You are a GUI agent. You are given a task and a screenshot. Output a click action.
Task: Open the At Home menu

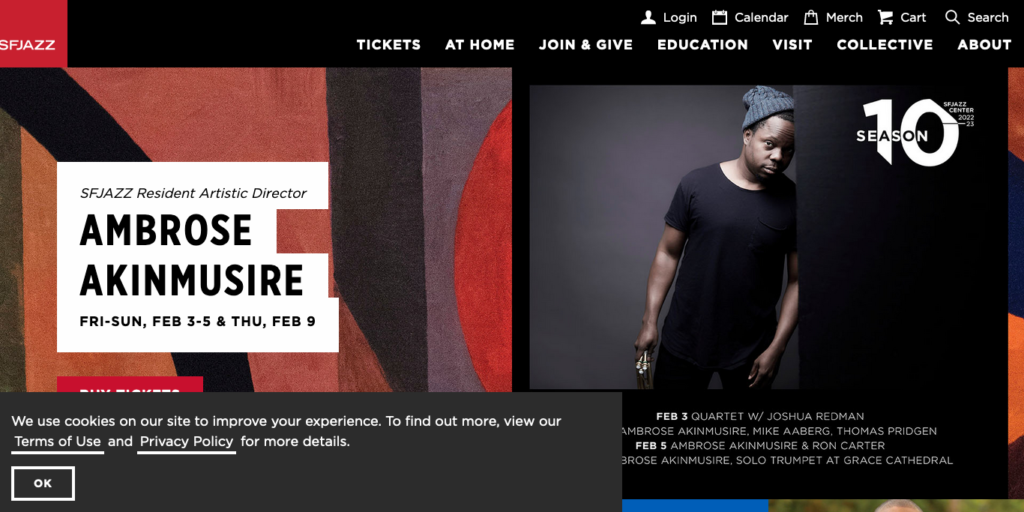coord(479,45)
